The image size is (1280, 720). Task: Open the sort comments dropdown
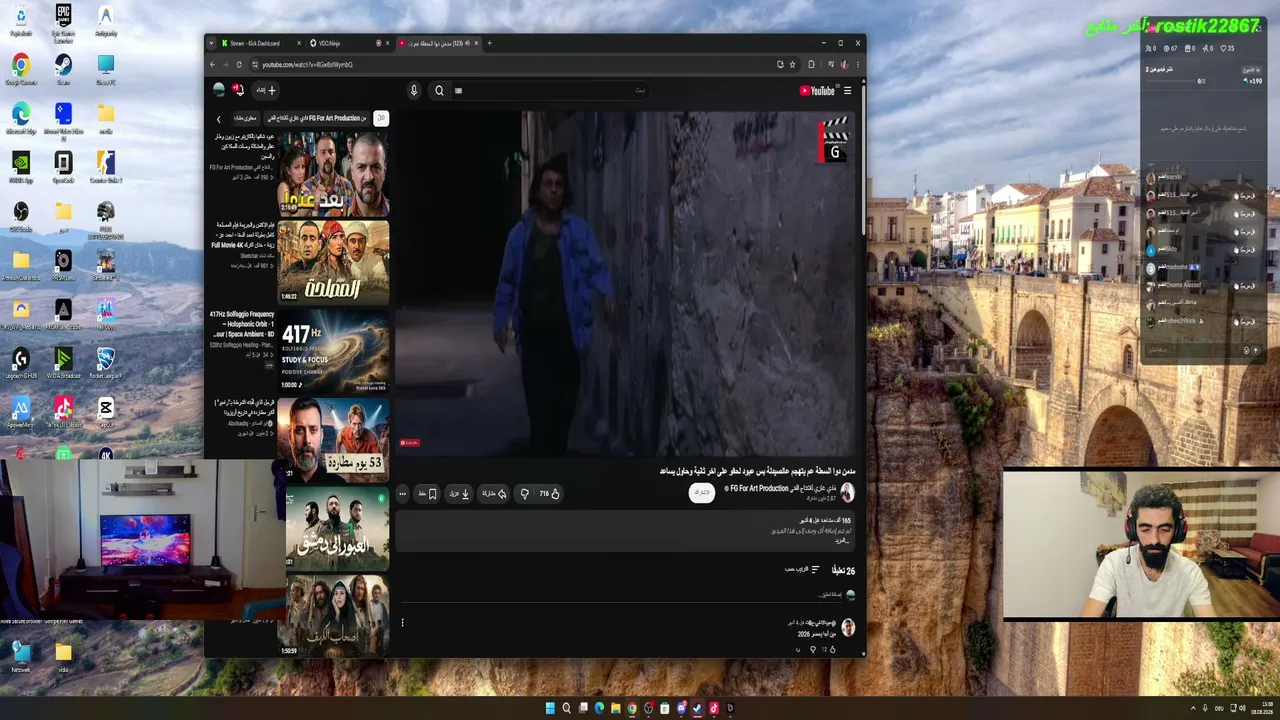pos(802,570)
